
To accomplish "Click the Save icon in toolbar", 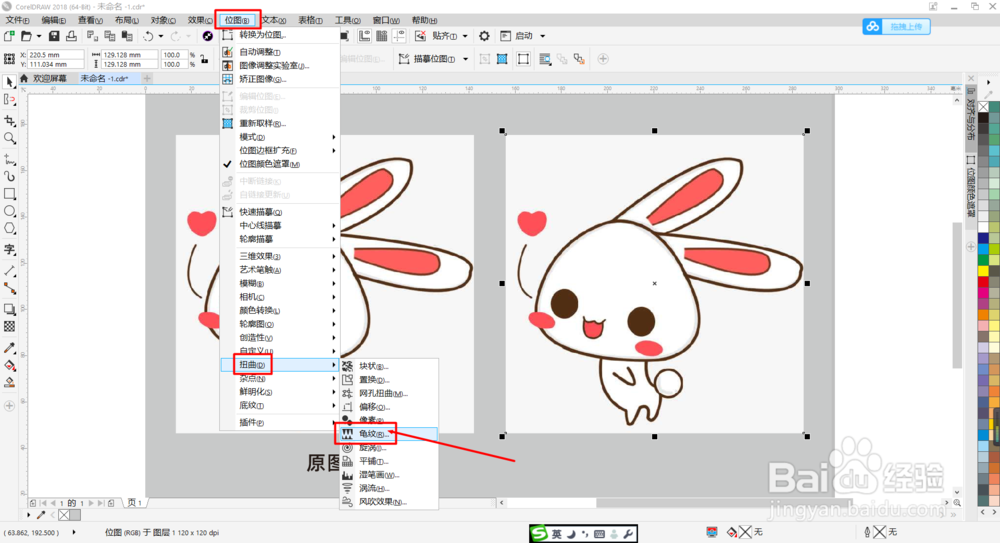I will tap(54, 36).
